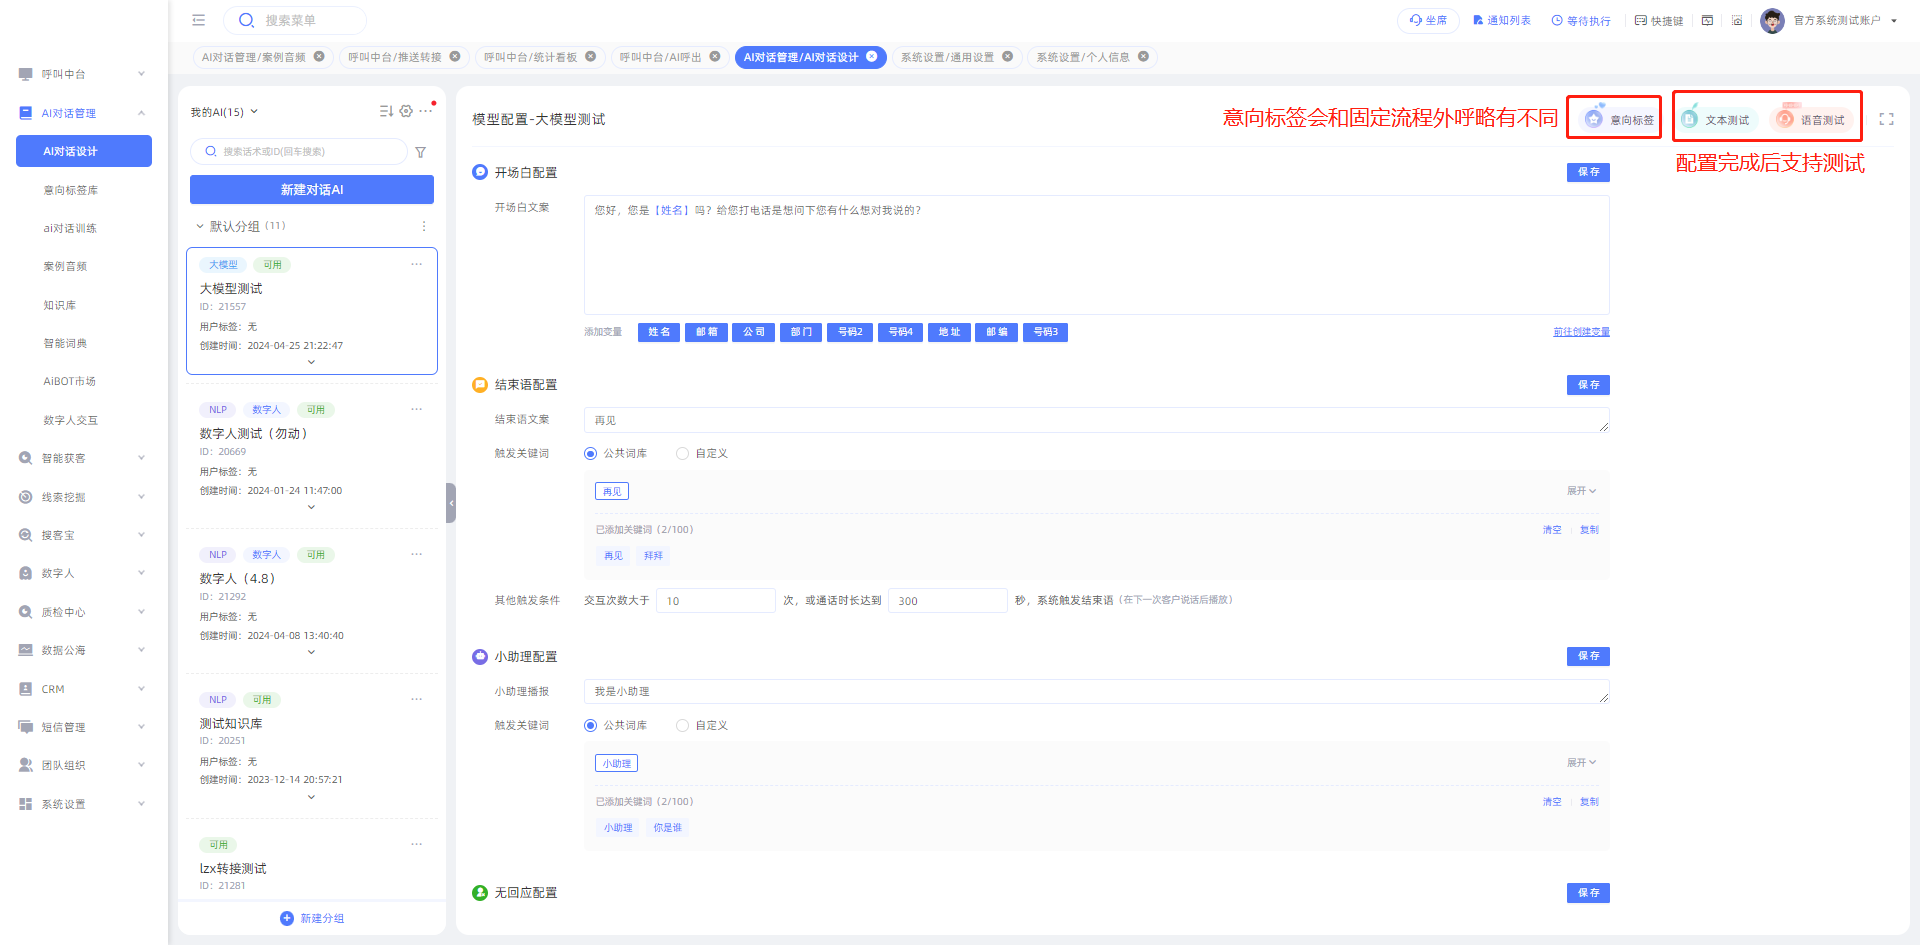Image resolution: width=1920 pixels, height=945 pixels.
Task: Close the 系统设置/个人信息 tab
Action: [x=1143, y=57]
